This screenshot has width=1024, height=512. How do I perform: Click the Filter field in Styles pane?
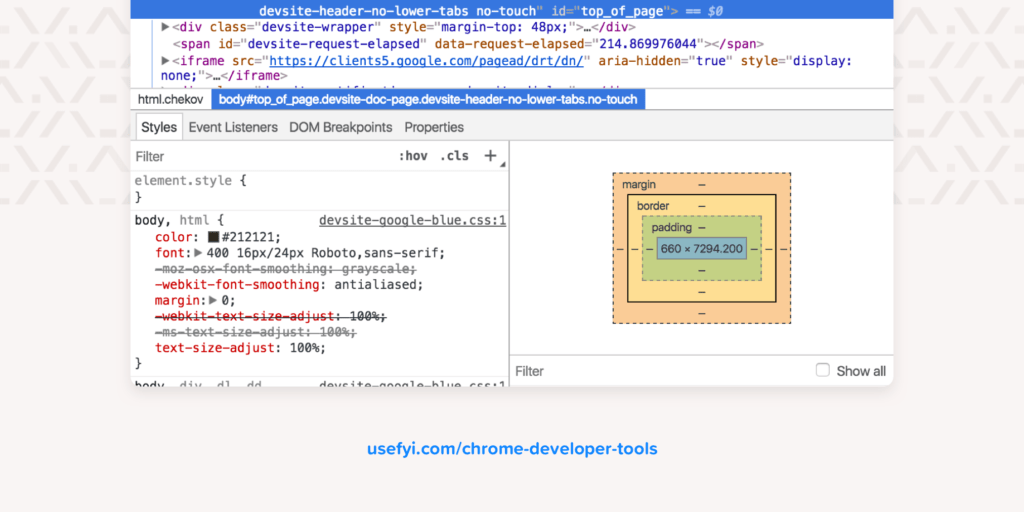(261, 157)
